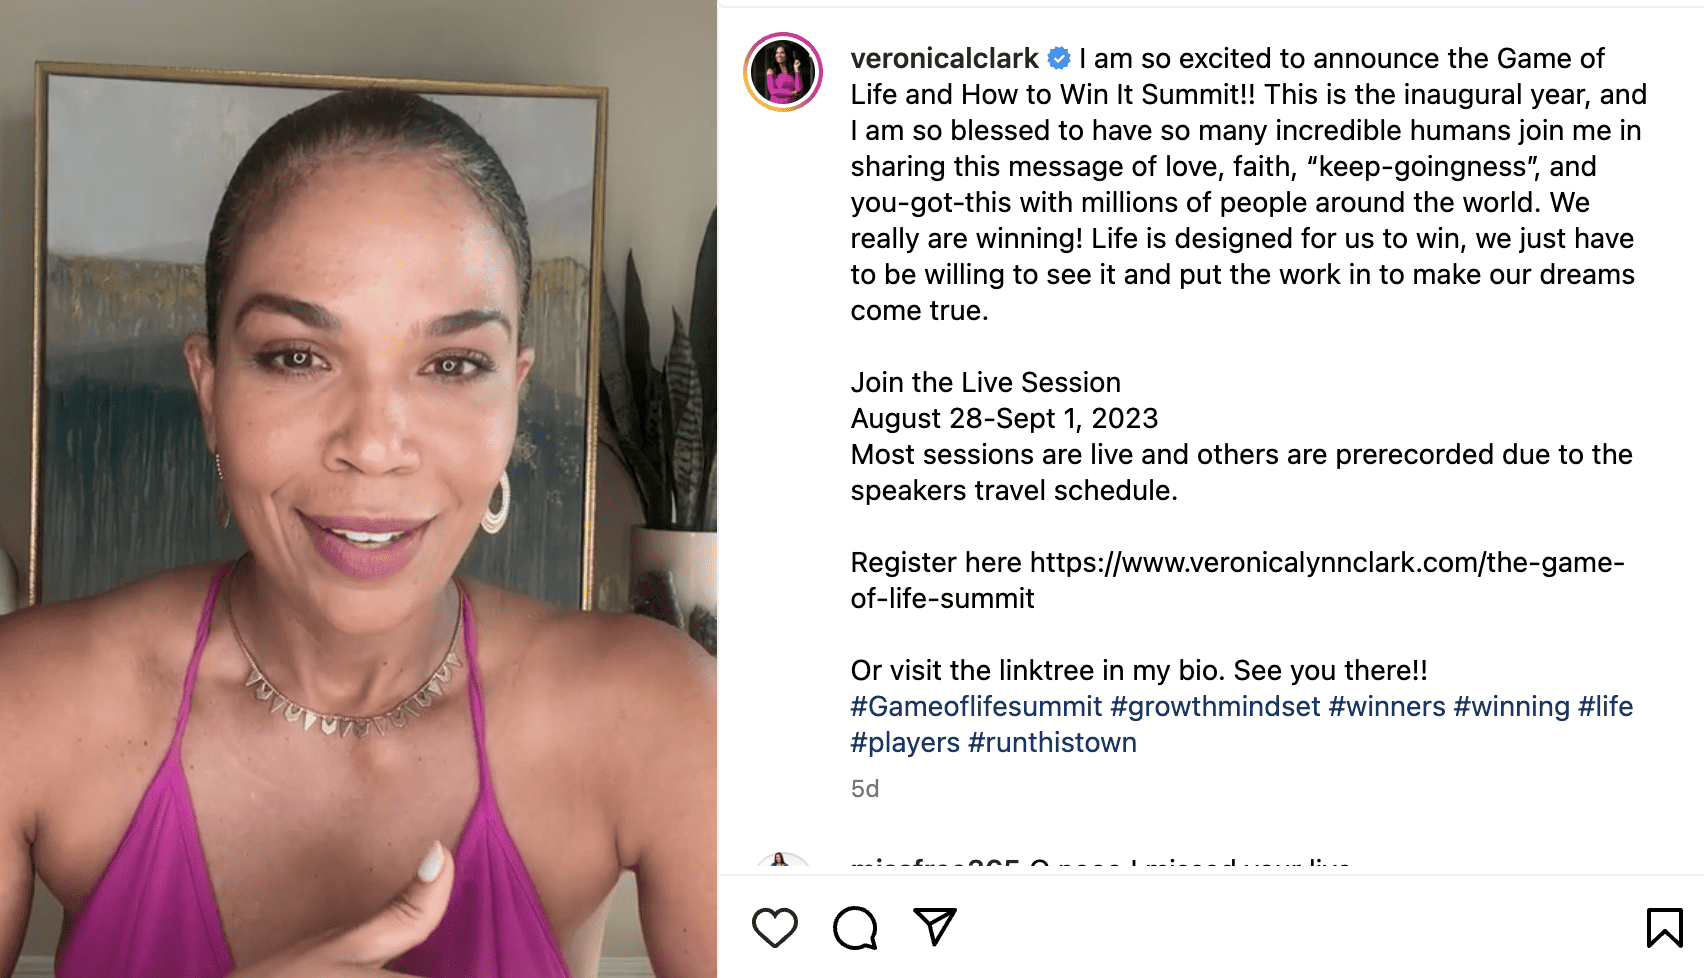Click the veronicalynnclark.com registration URL
This screenshot has width=1704, height=978.
click(1326, 563)
